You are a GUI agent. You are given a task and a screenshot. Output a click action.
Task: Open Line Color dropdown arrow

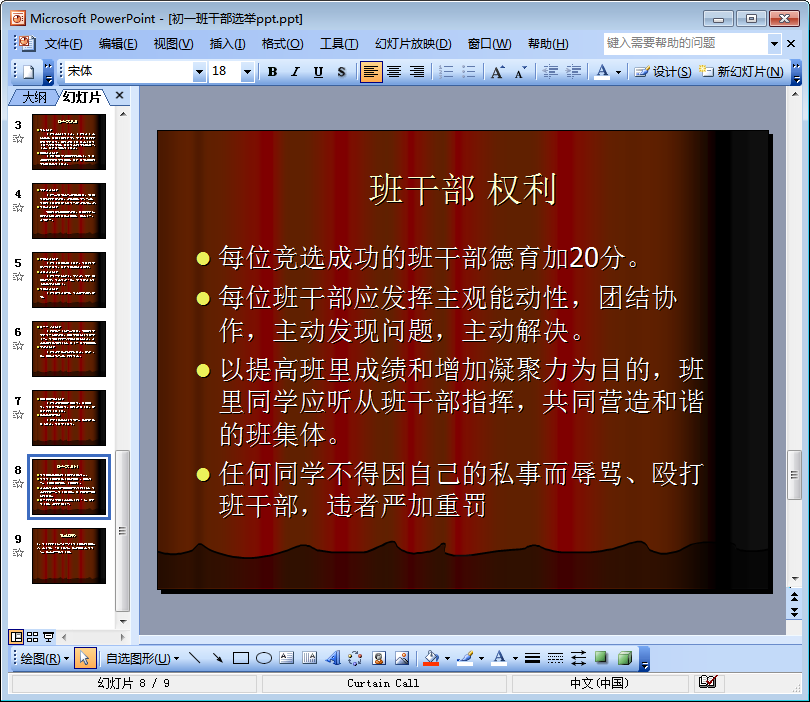[x=481, y=659]
